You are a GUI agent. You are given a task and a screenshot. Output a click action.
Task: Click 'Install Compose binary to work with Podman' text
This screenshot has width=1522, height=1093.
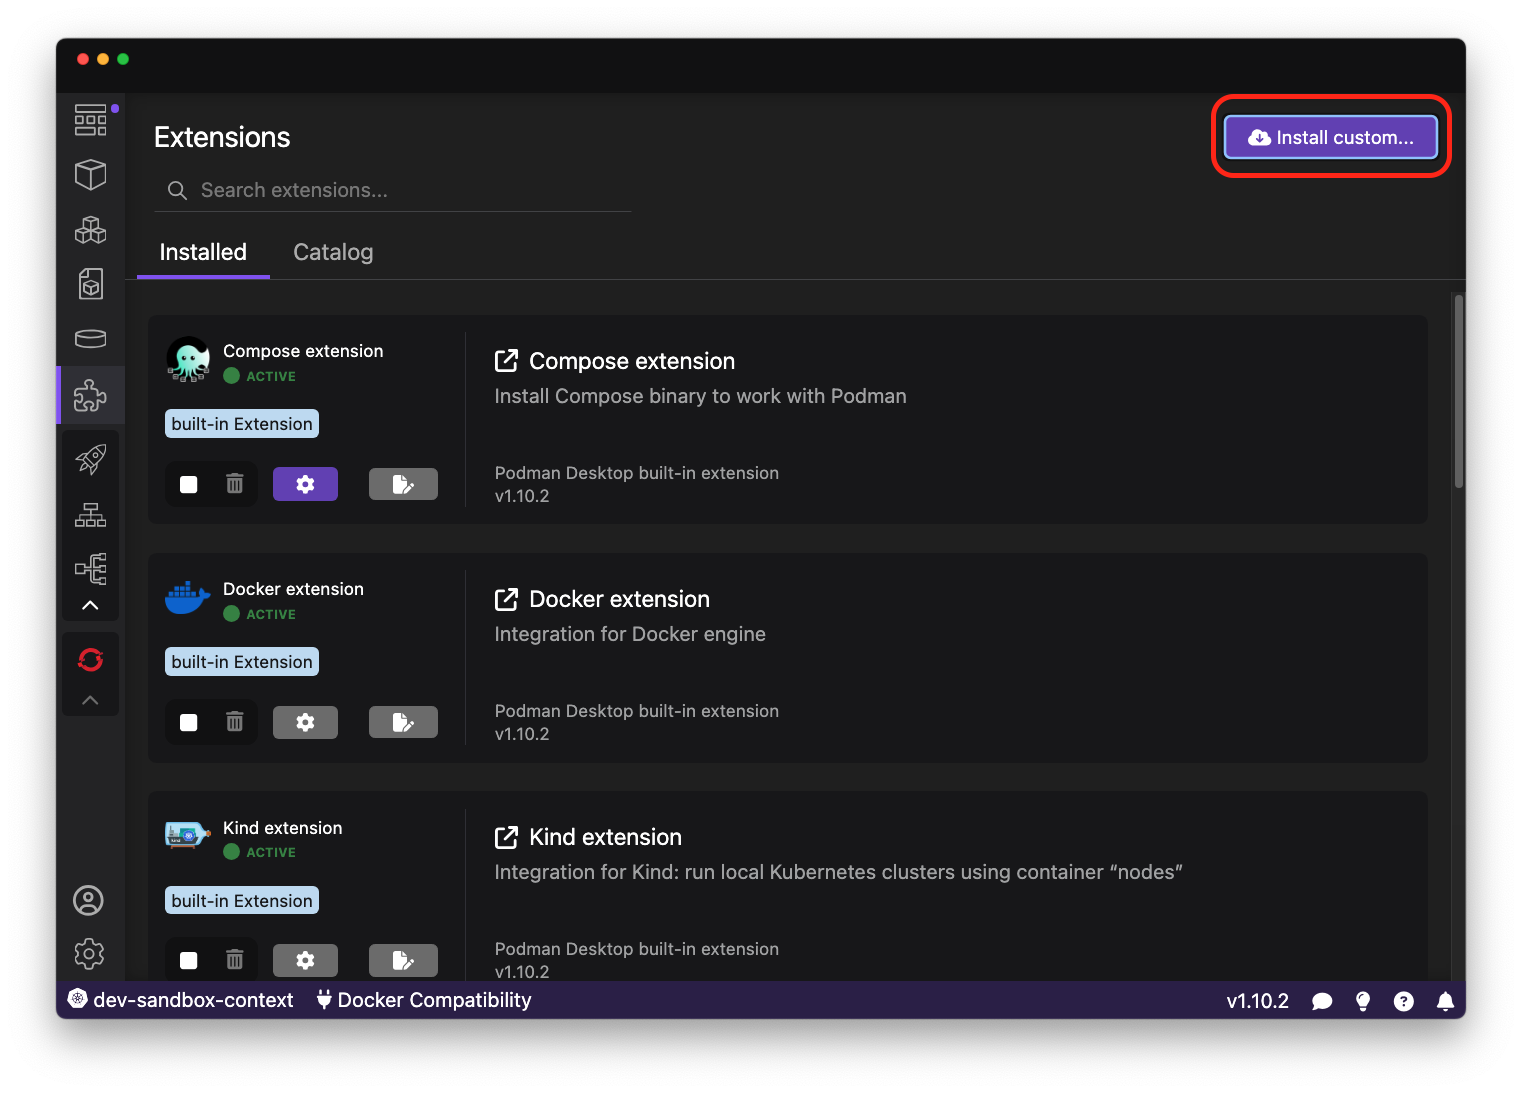(x=700, y=396)
